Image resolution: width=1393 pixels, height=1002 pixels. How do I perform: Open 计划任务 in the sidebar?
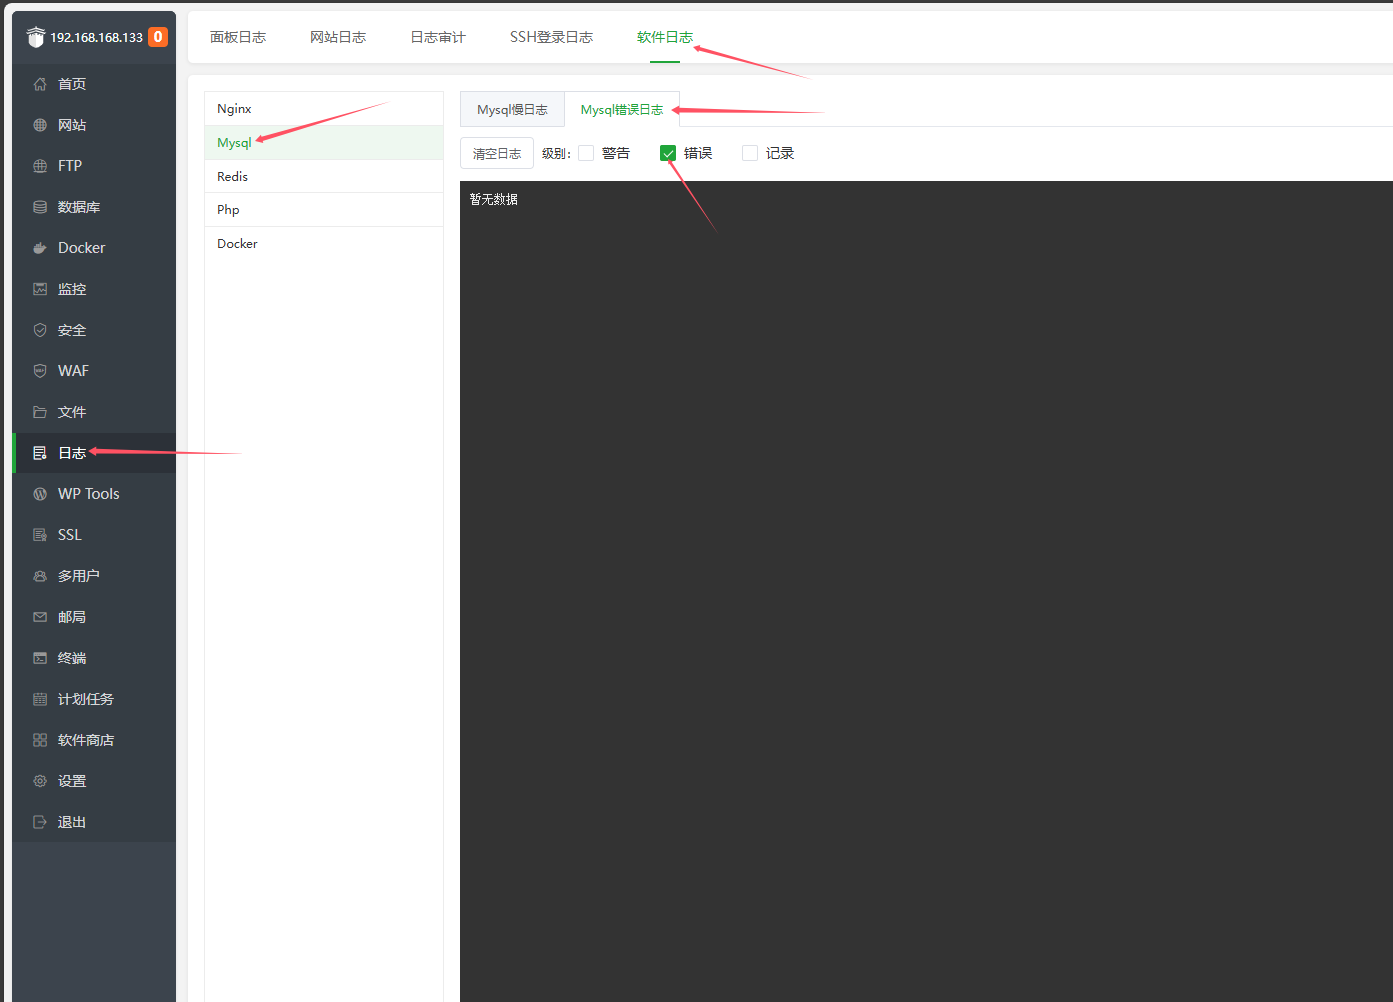[95, 699]
